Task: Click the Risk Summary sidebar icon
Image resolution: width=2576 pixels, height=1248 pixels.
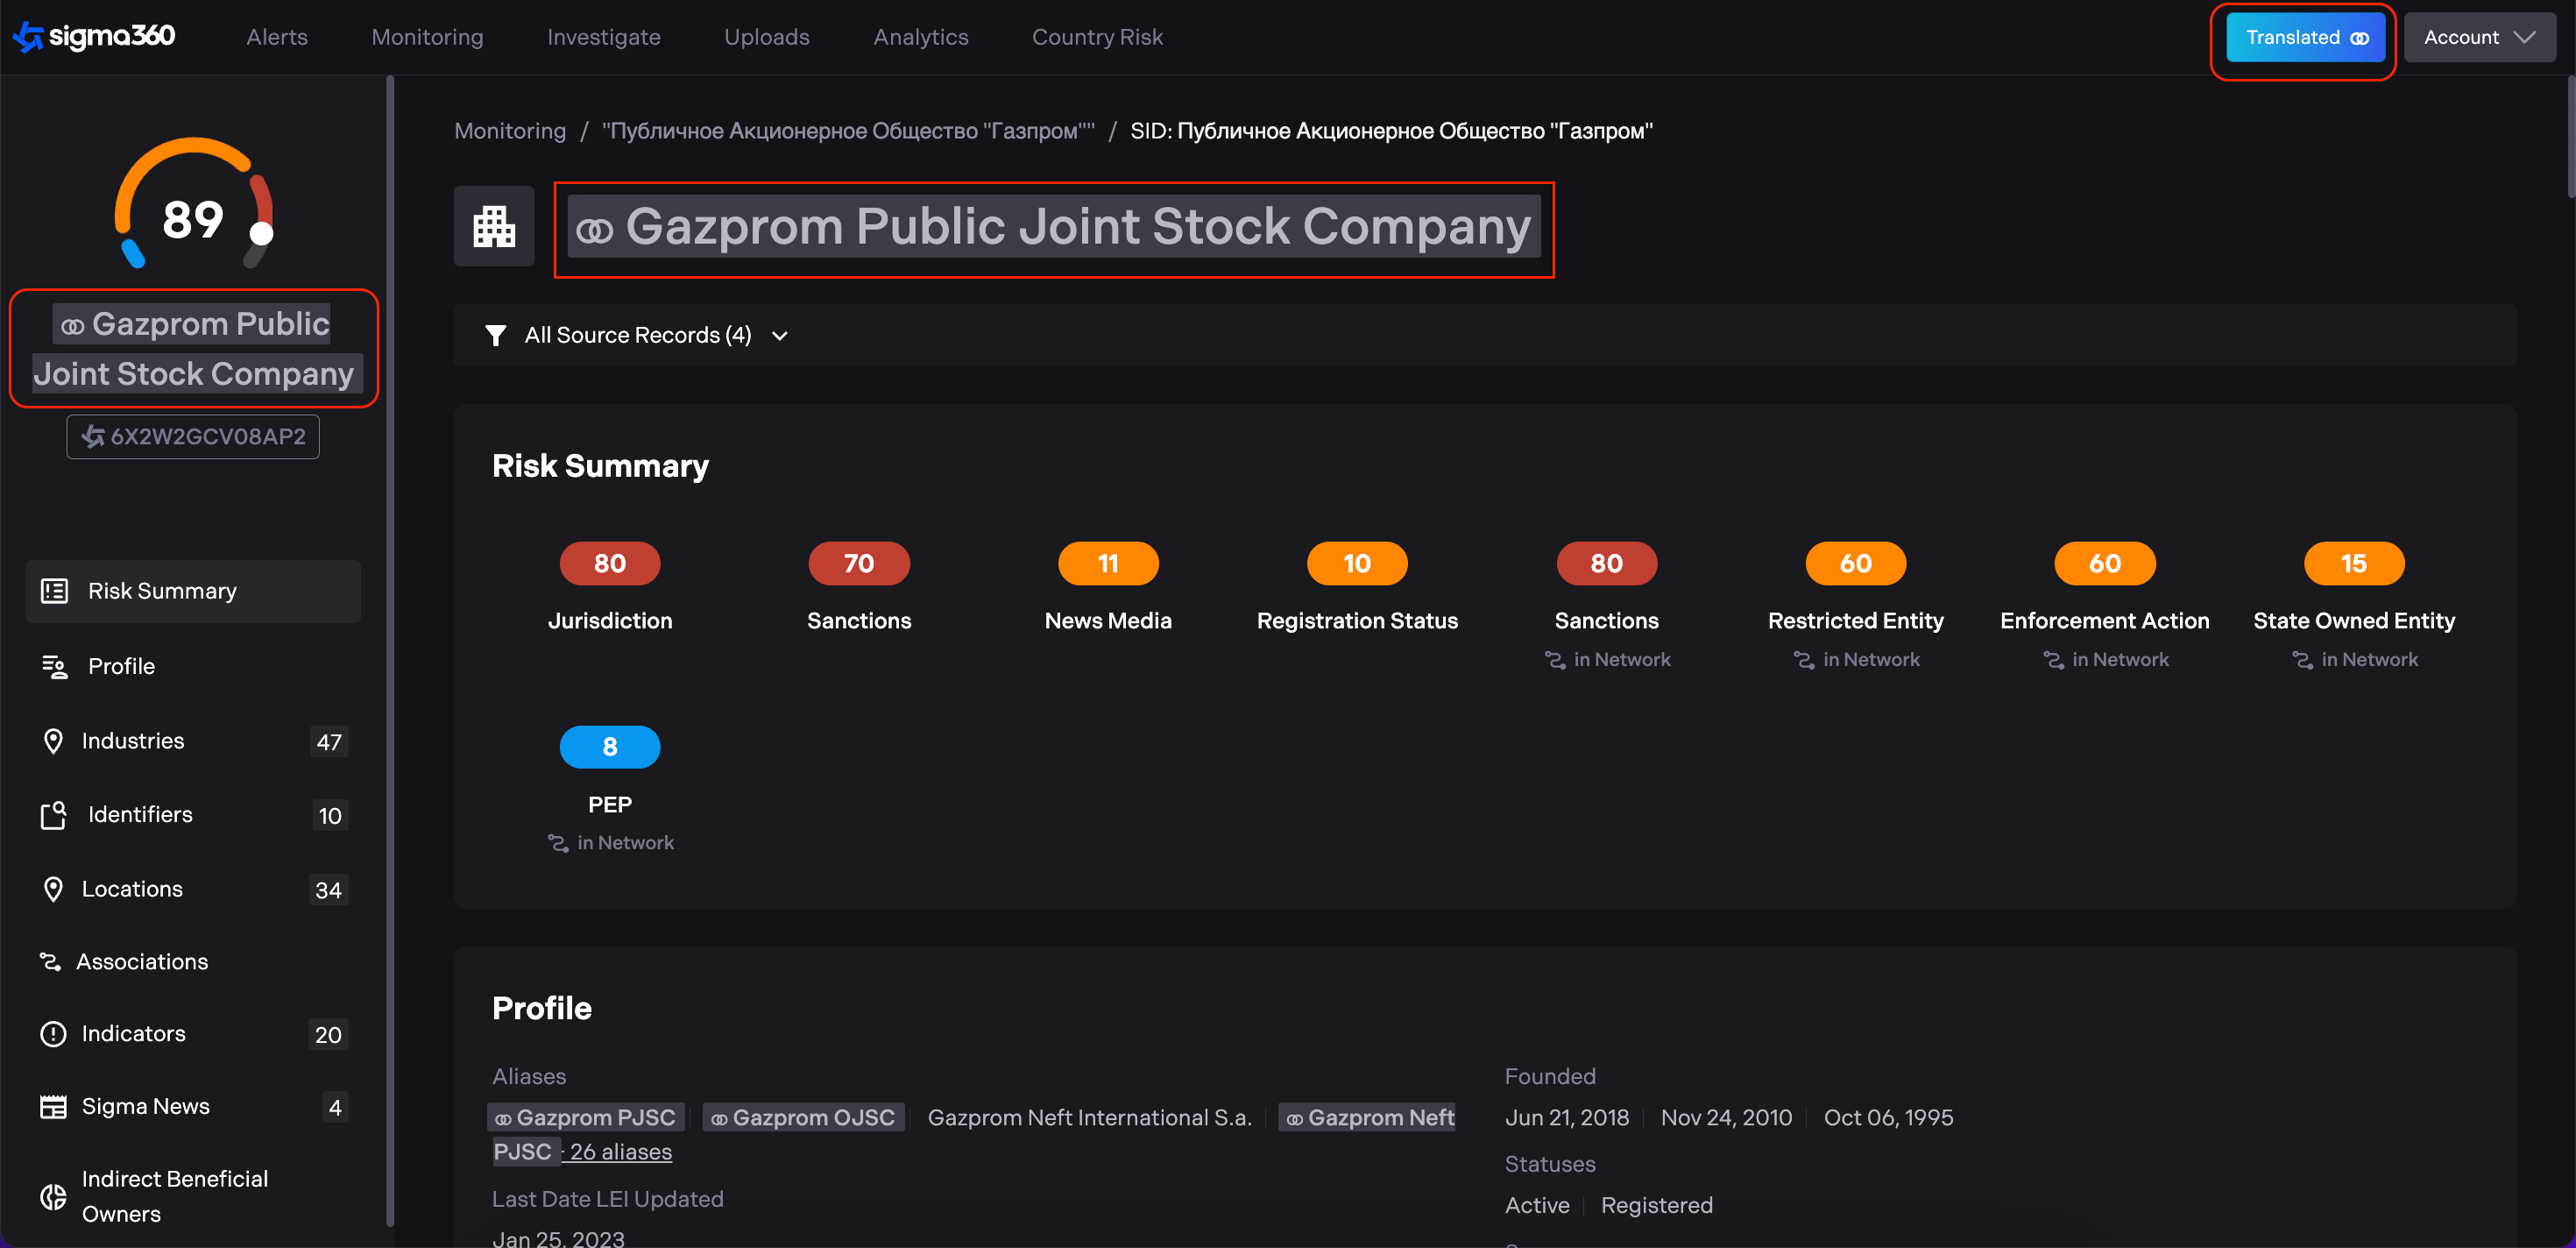Action: tap(54, 591)
